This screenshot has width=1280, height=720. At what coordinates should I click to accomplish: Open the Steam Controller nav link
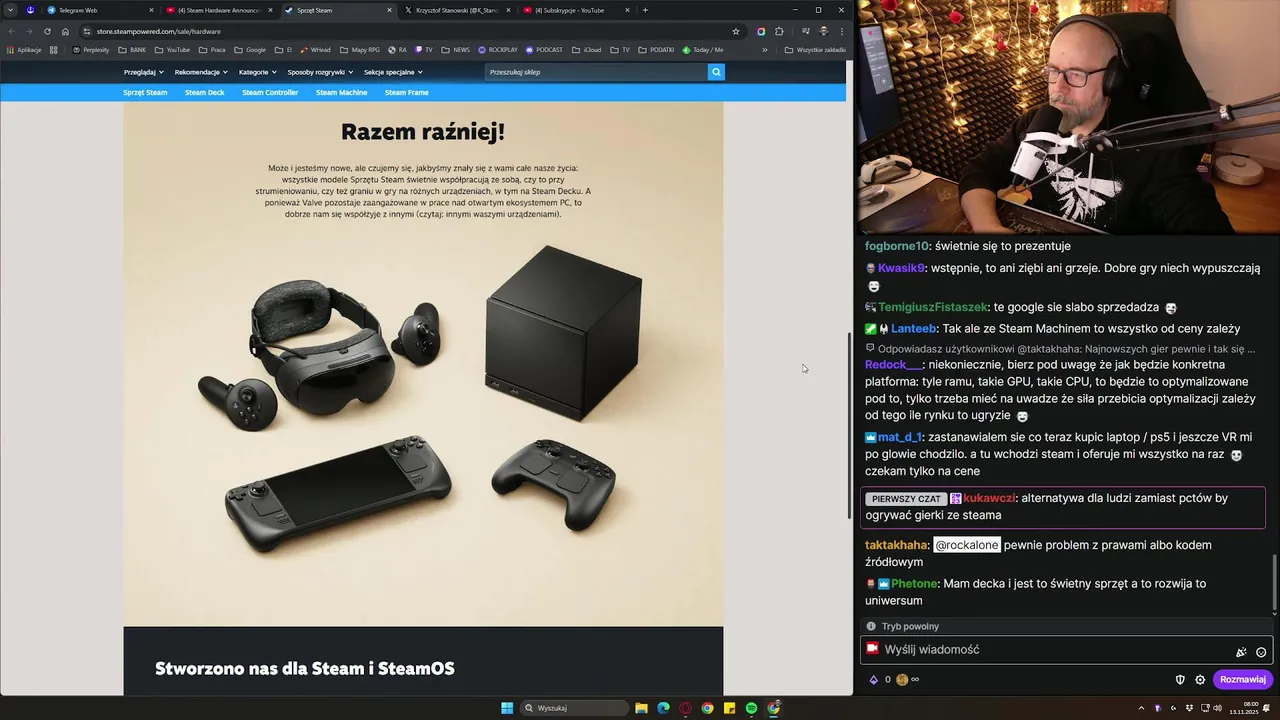(x=270, y=92)
